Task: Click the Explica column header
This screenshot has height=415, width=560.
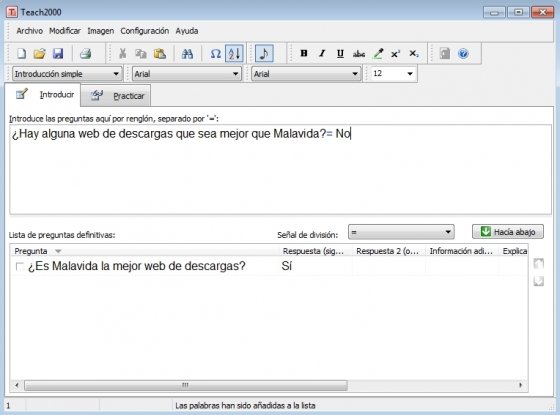Action: tap(514, 251)
